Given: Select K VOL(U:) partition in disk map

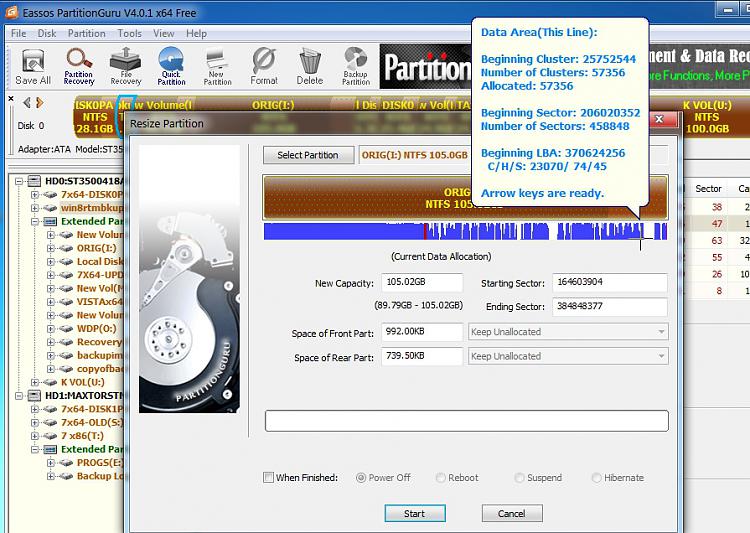Looking at the screenshot, I should tap(707, 117).
